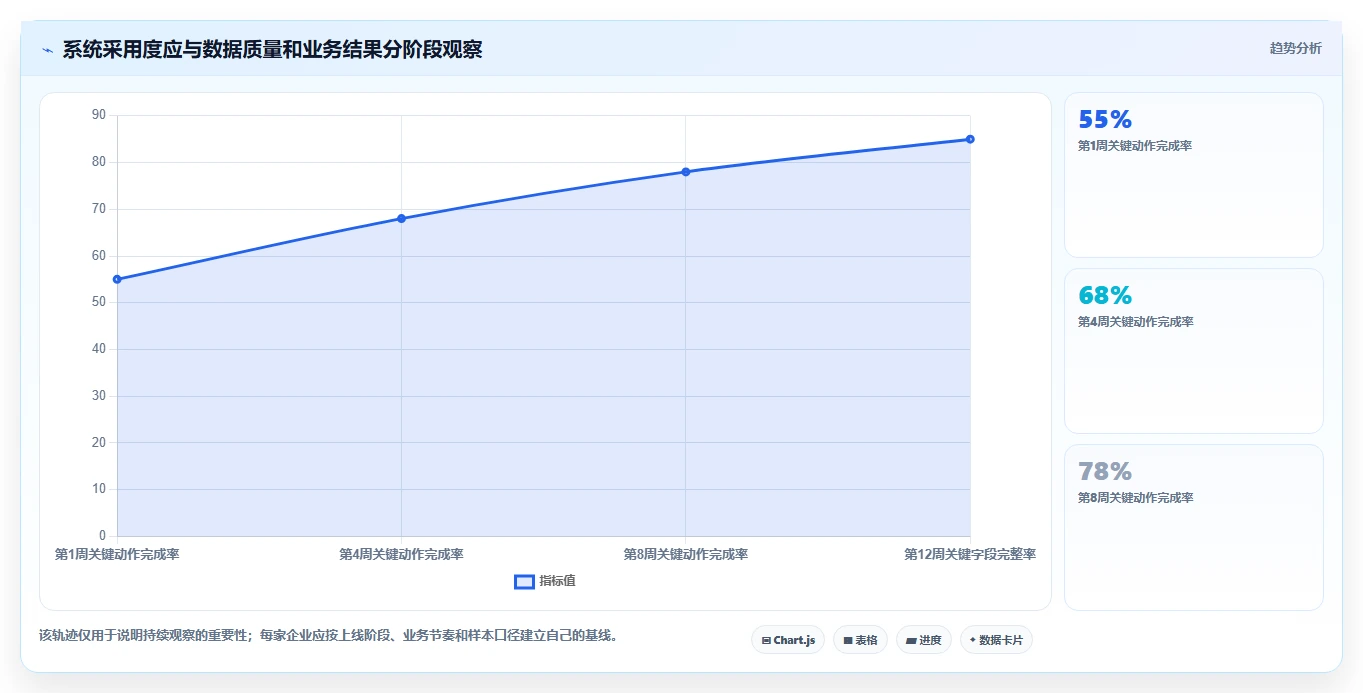Toggle the 指标值 legend item
Image resolution: width=1363 pixels, height=693 pixels.
(x=545, y=581)
